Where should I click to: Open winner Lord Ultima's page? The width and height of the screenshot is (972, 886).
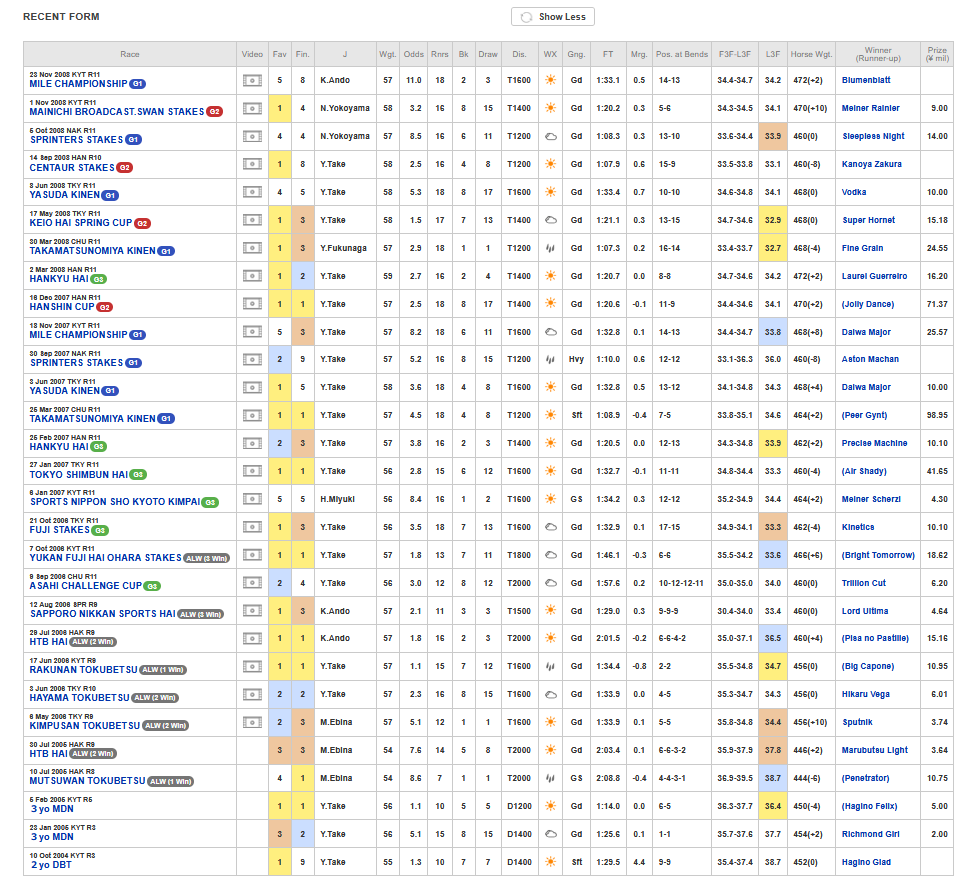click(865, 611)
